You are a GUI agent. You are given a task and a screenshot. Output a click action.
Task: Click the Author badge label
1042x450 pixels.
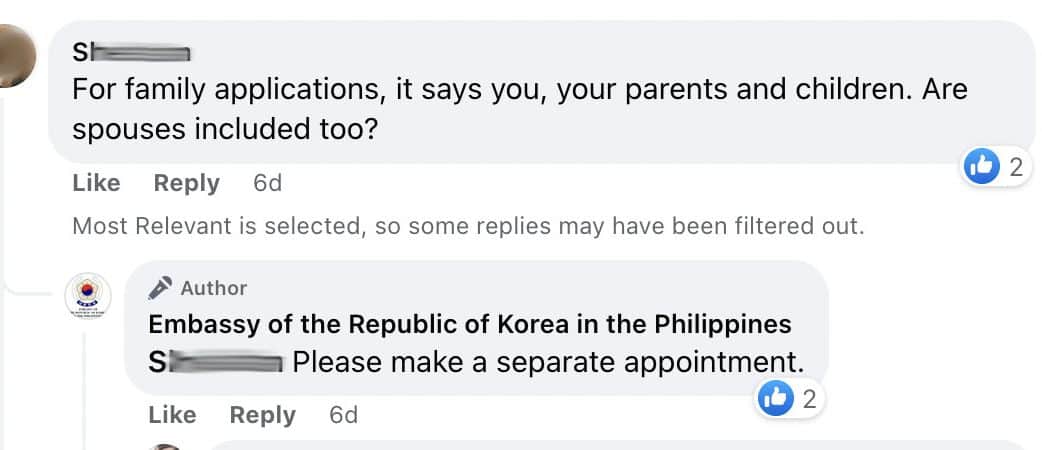tap(213, 288)
